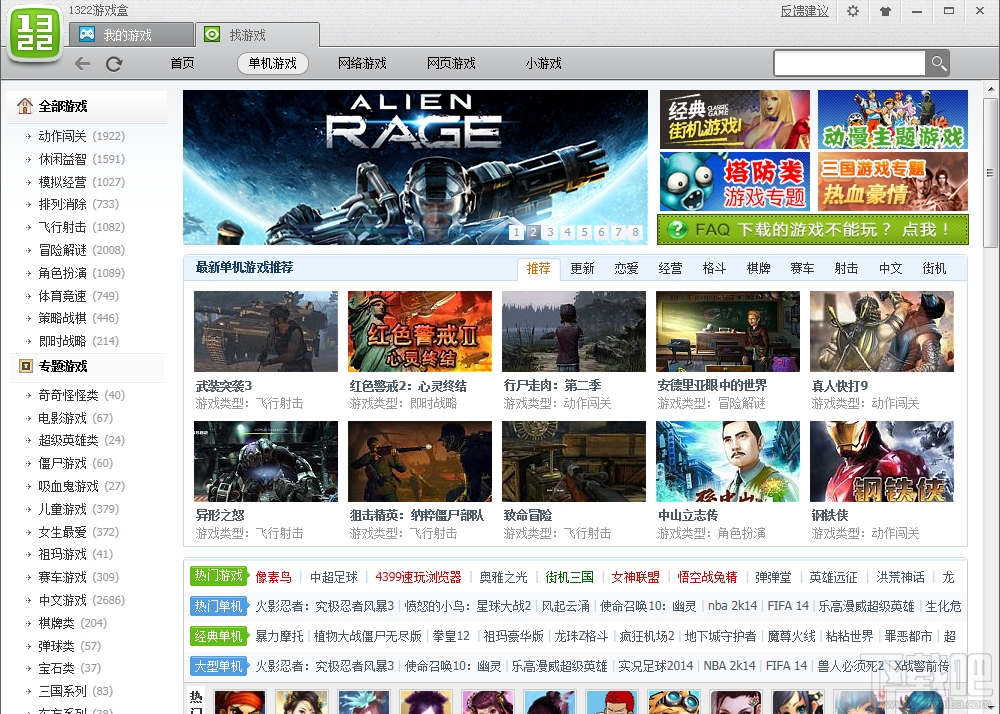Select the 推荐 tab
Screen dimensions: 1000x714
pyautogui.click(x=538, y=268)
